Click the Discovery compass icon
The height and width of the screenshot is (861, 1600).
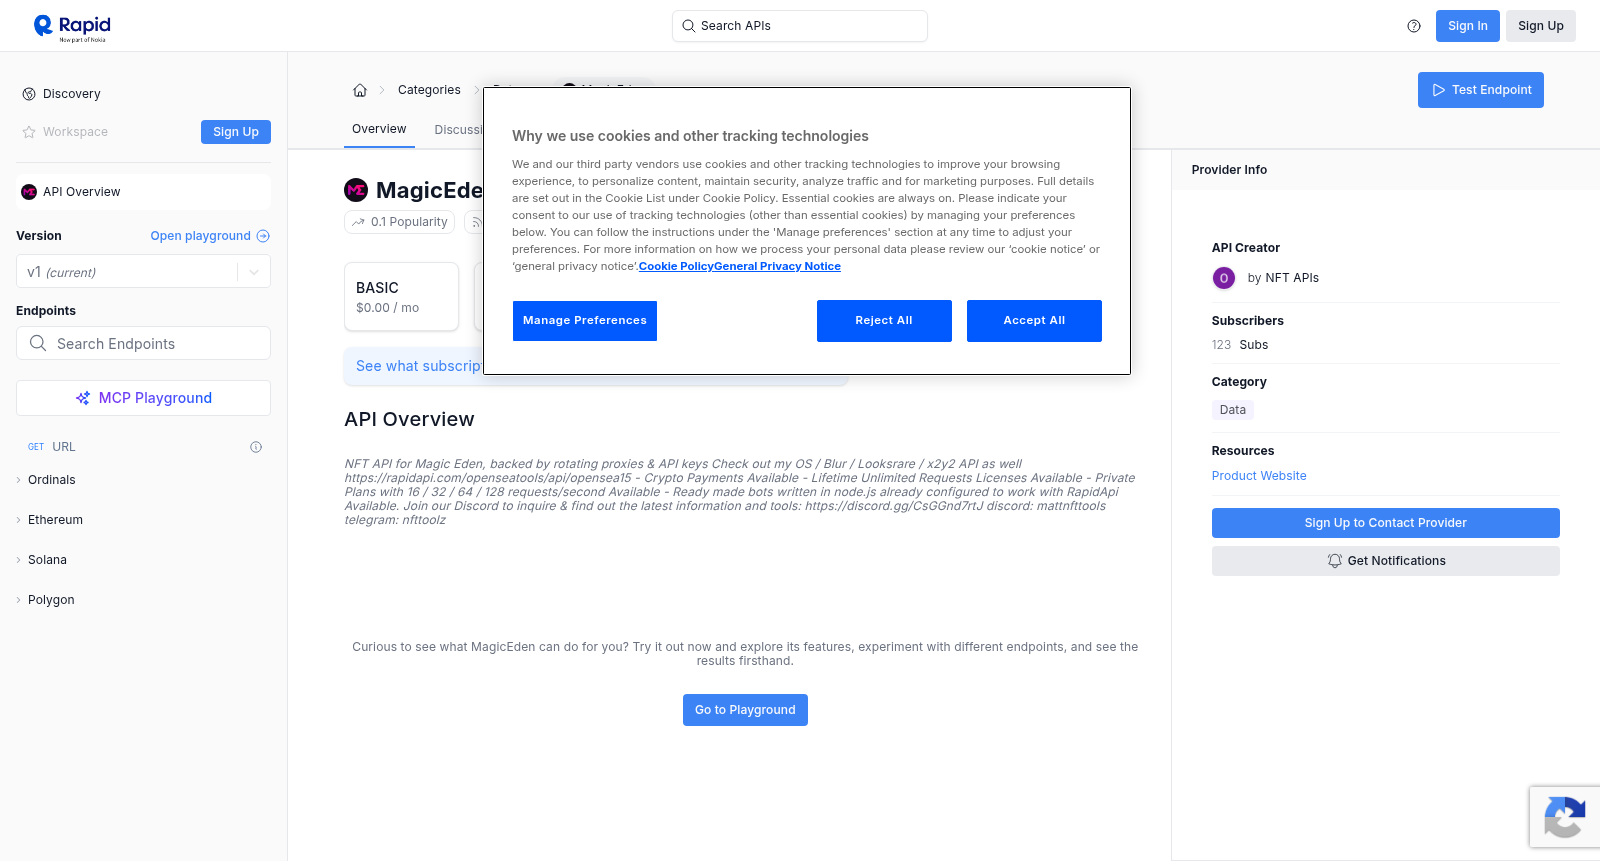pyautogui.click(x=29, y=94)
